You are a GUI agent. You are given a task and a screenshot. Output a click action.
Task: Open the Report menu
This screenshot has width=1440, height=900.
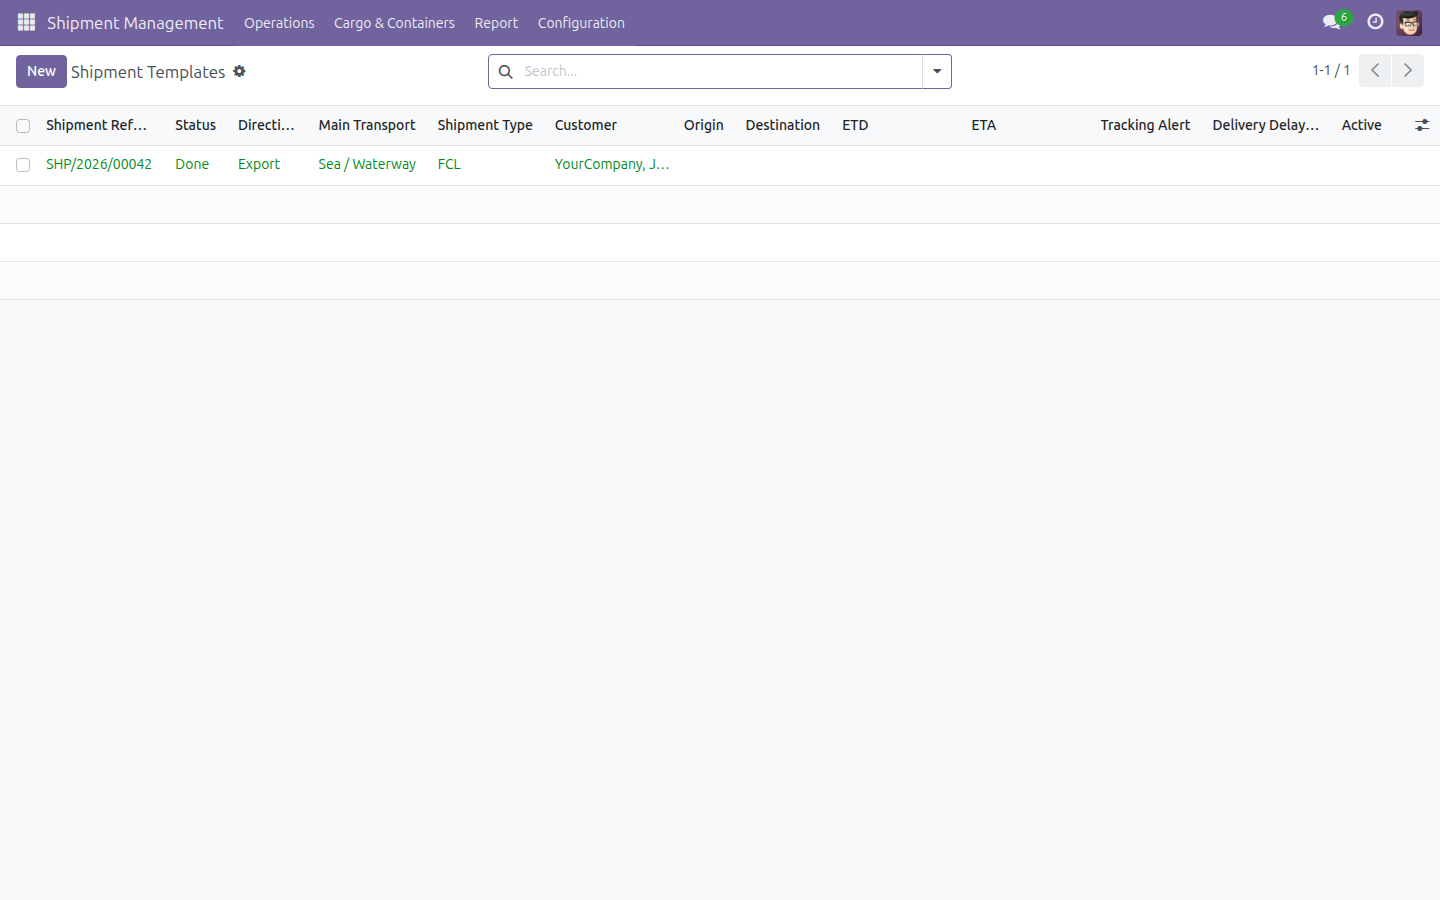[x=496, y=23]
